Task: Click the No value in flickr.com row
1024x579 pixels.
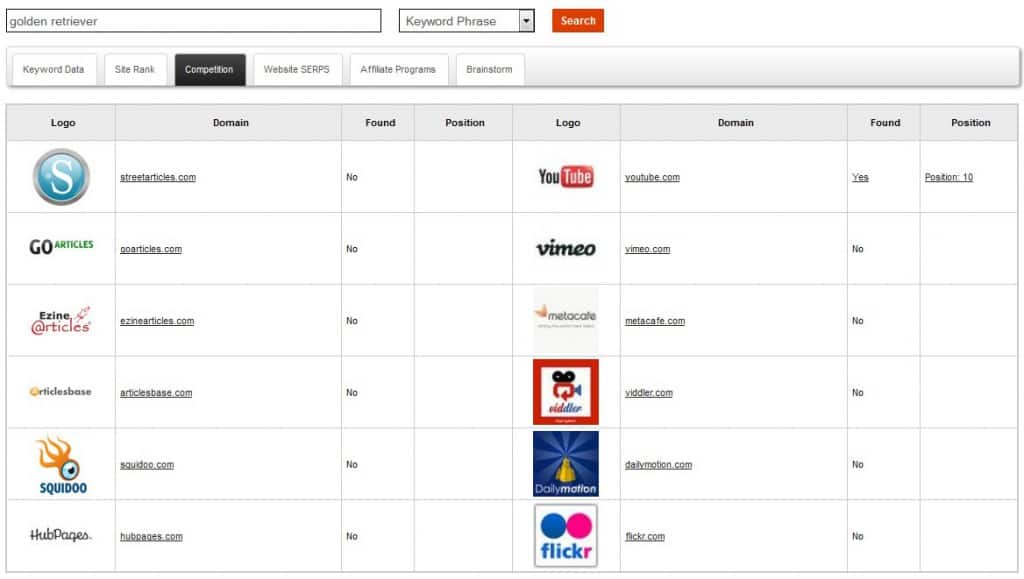Action: coord(857,536)
